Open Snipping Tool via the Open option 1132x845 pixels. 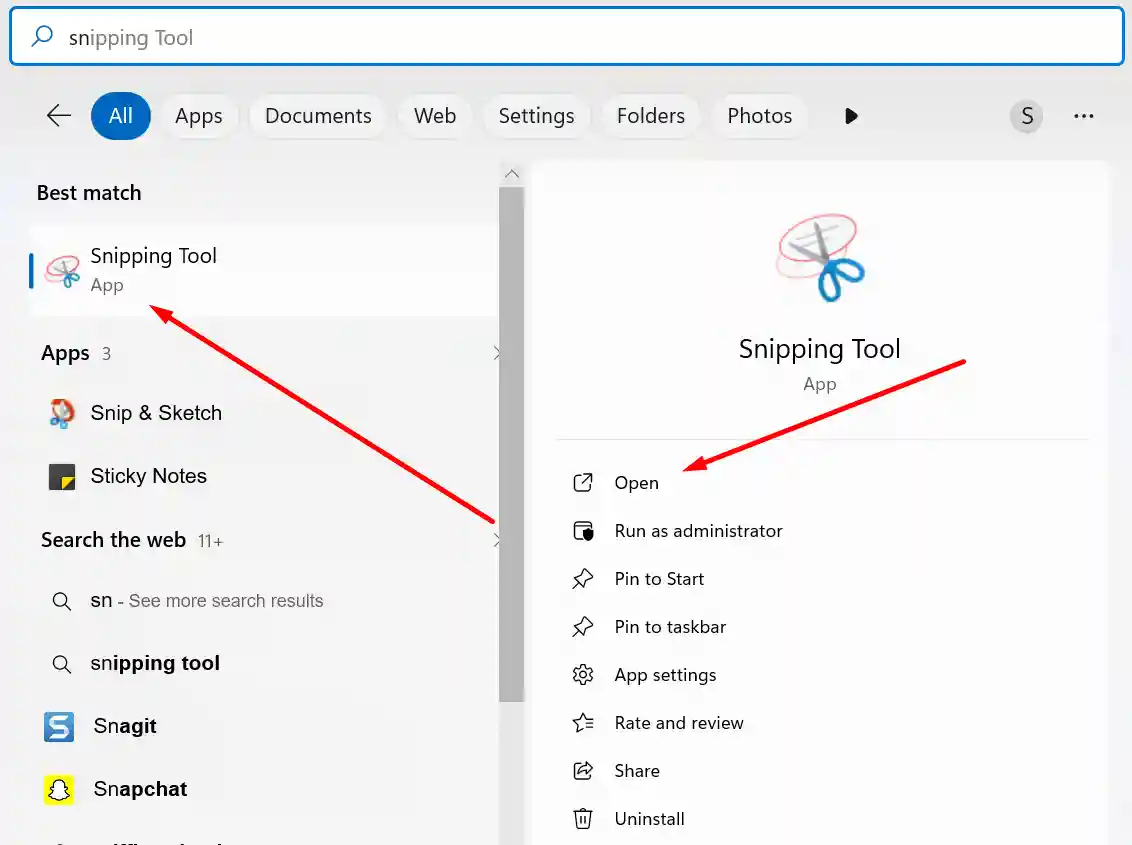tap(637, 482)
